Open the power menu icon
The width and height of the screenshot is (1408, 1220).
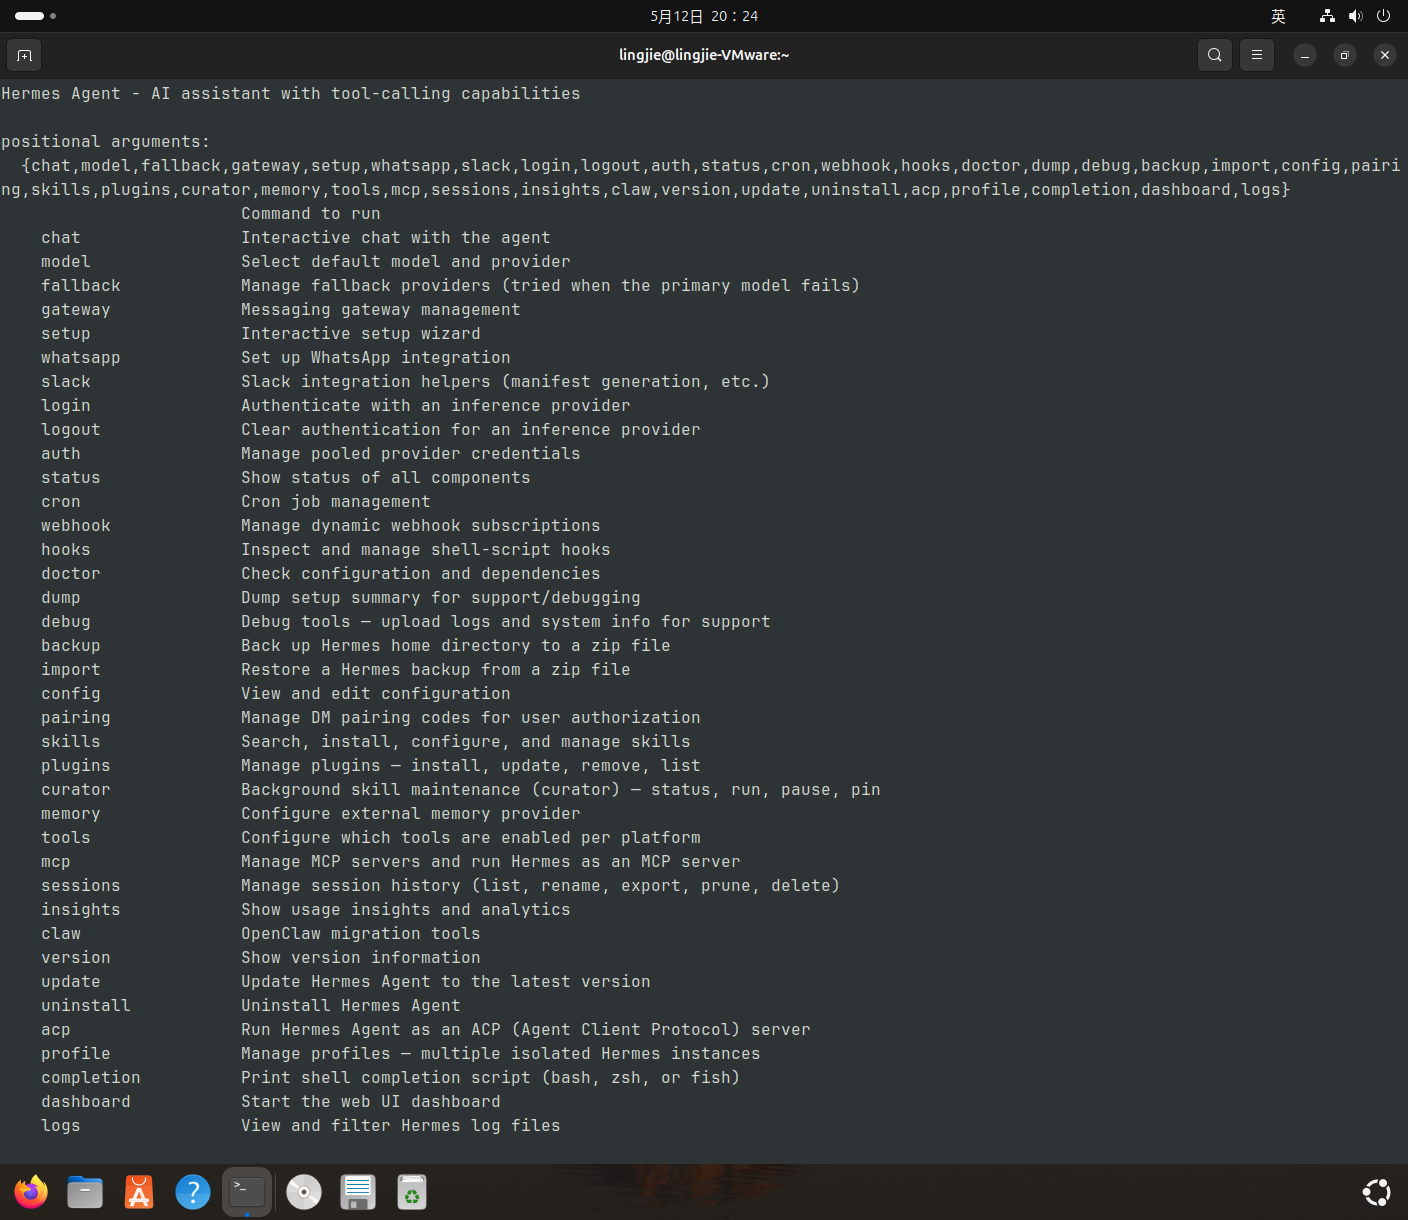[1384, 16]
